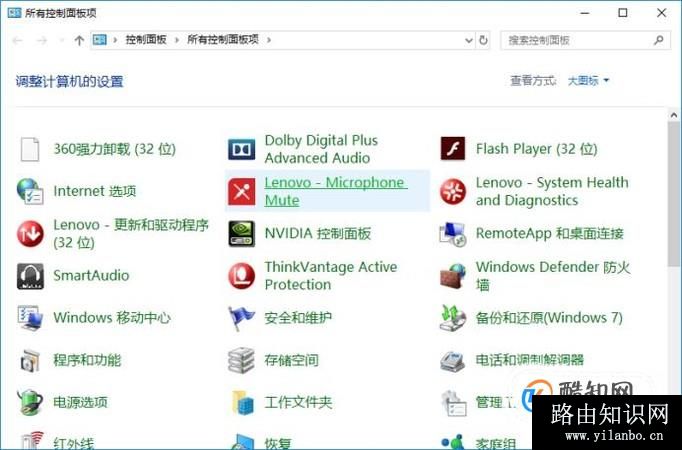Open 程序和功能 text link

coord(87,360)
